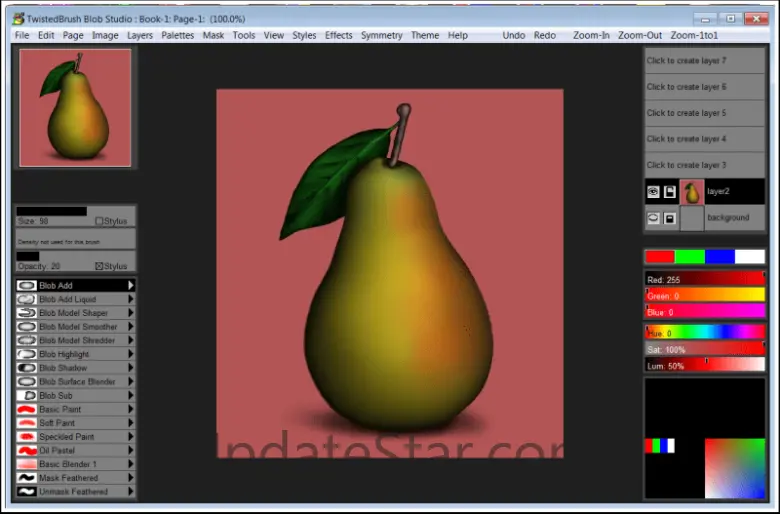Select the Oil Pastel brush icon

coord(27,450)
